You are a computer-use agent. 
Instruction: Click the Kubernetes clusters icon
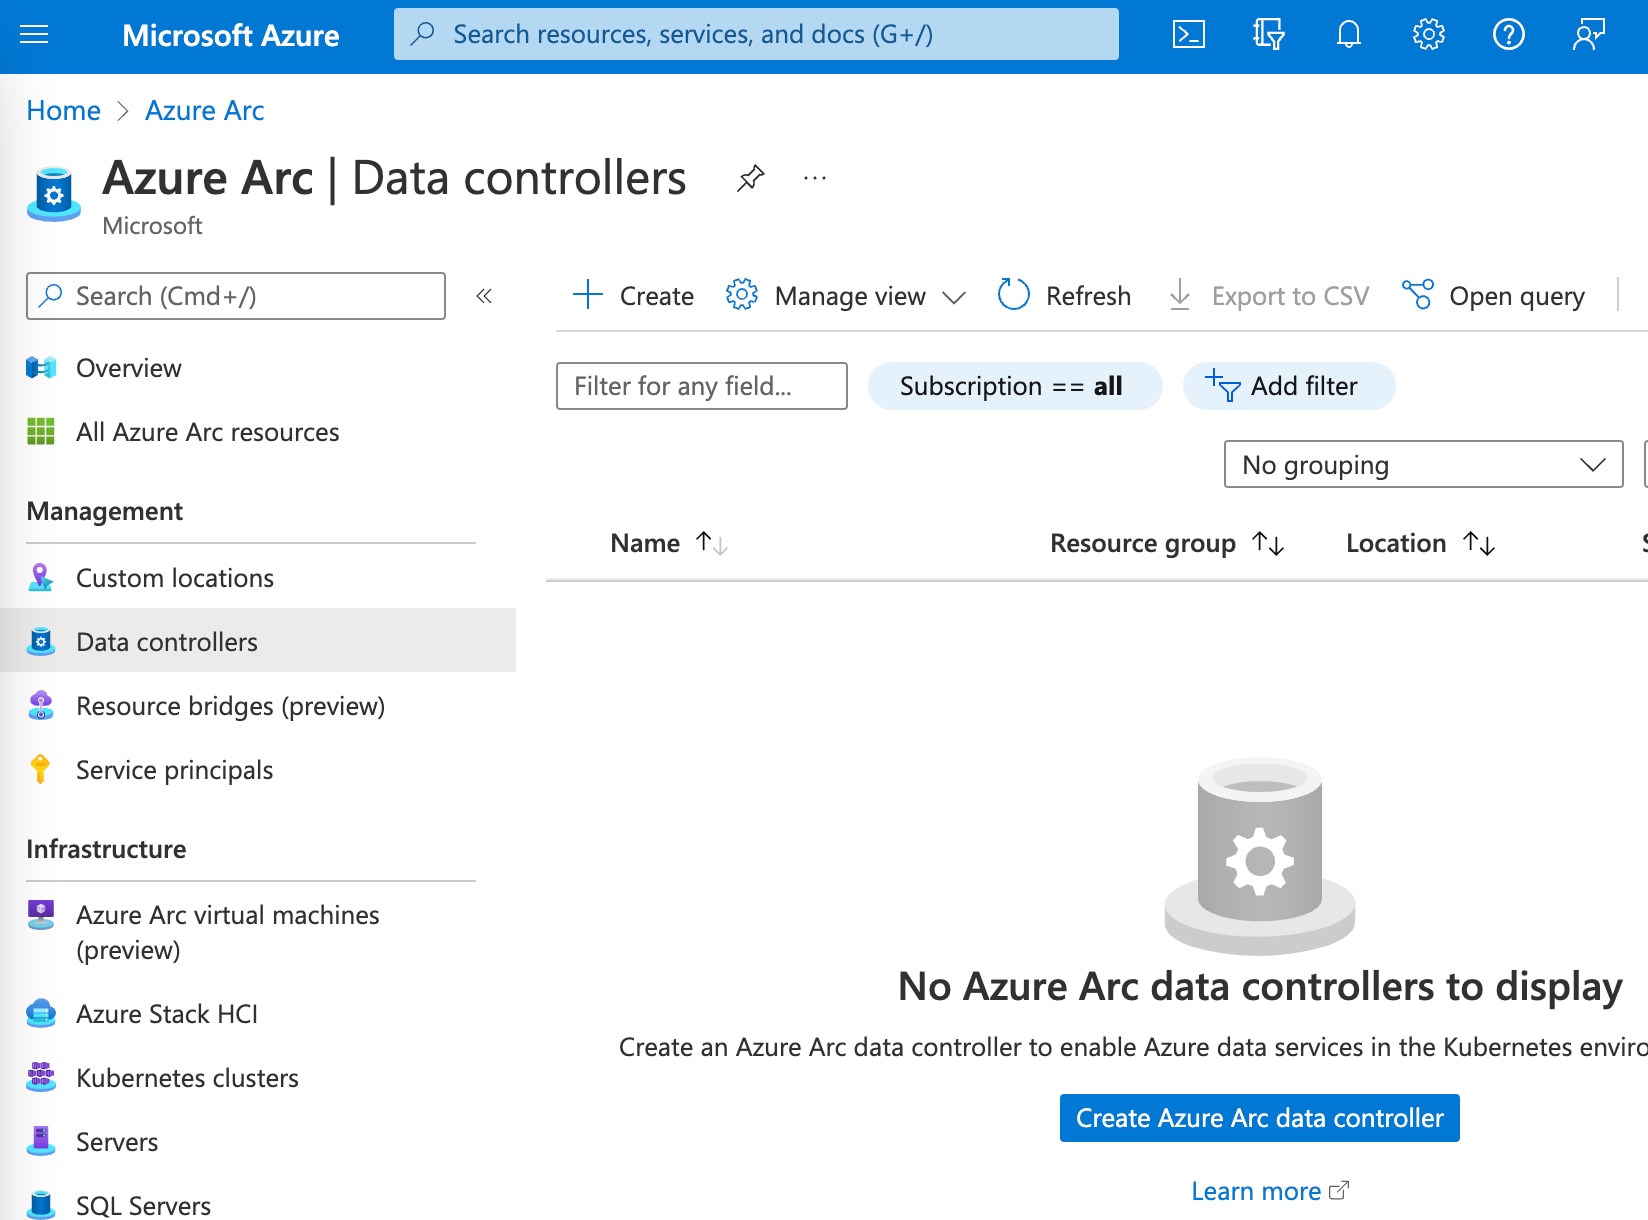click(x=41, y=1078)
